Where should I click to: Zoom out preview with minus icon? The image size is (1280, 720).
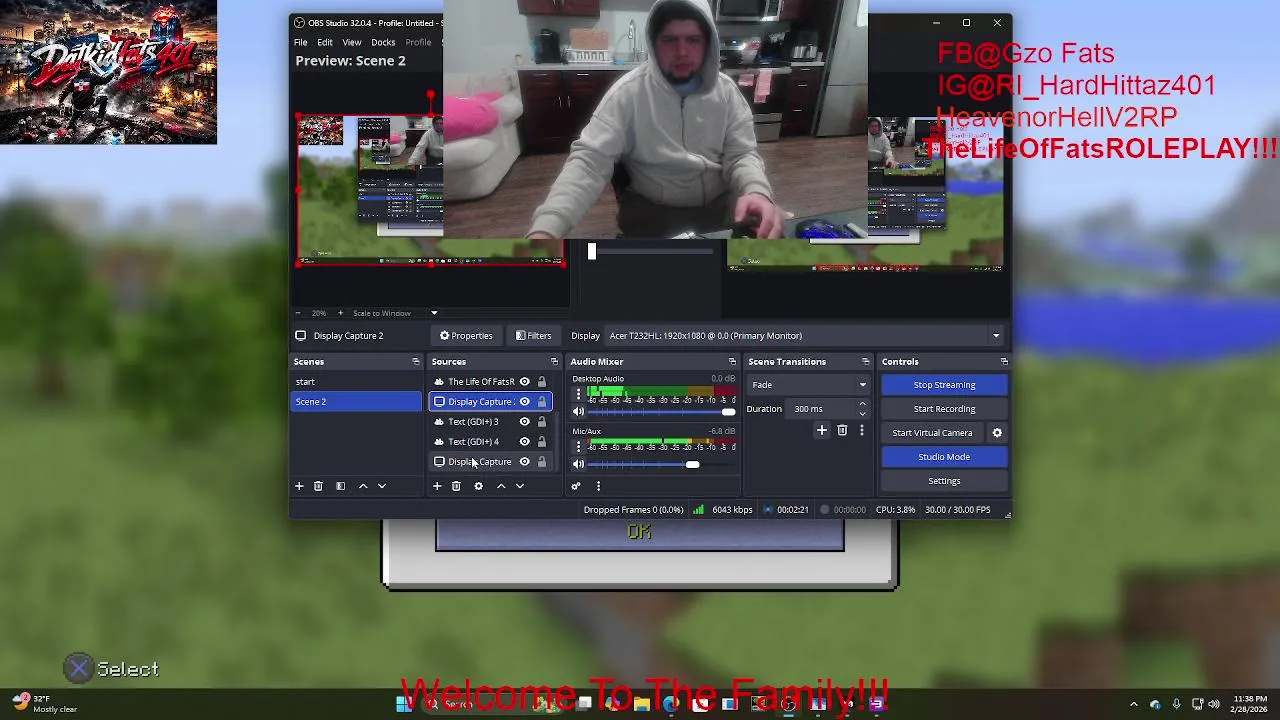click(298, 313)
